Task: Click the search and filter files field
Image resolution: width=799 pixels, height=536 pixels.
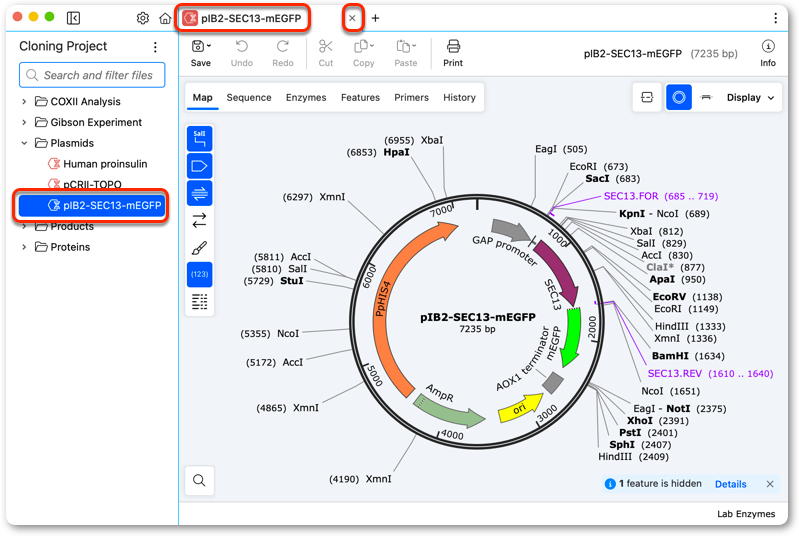Action: (x=92, y=75)
